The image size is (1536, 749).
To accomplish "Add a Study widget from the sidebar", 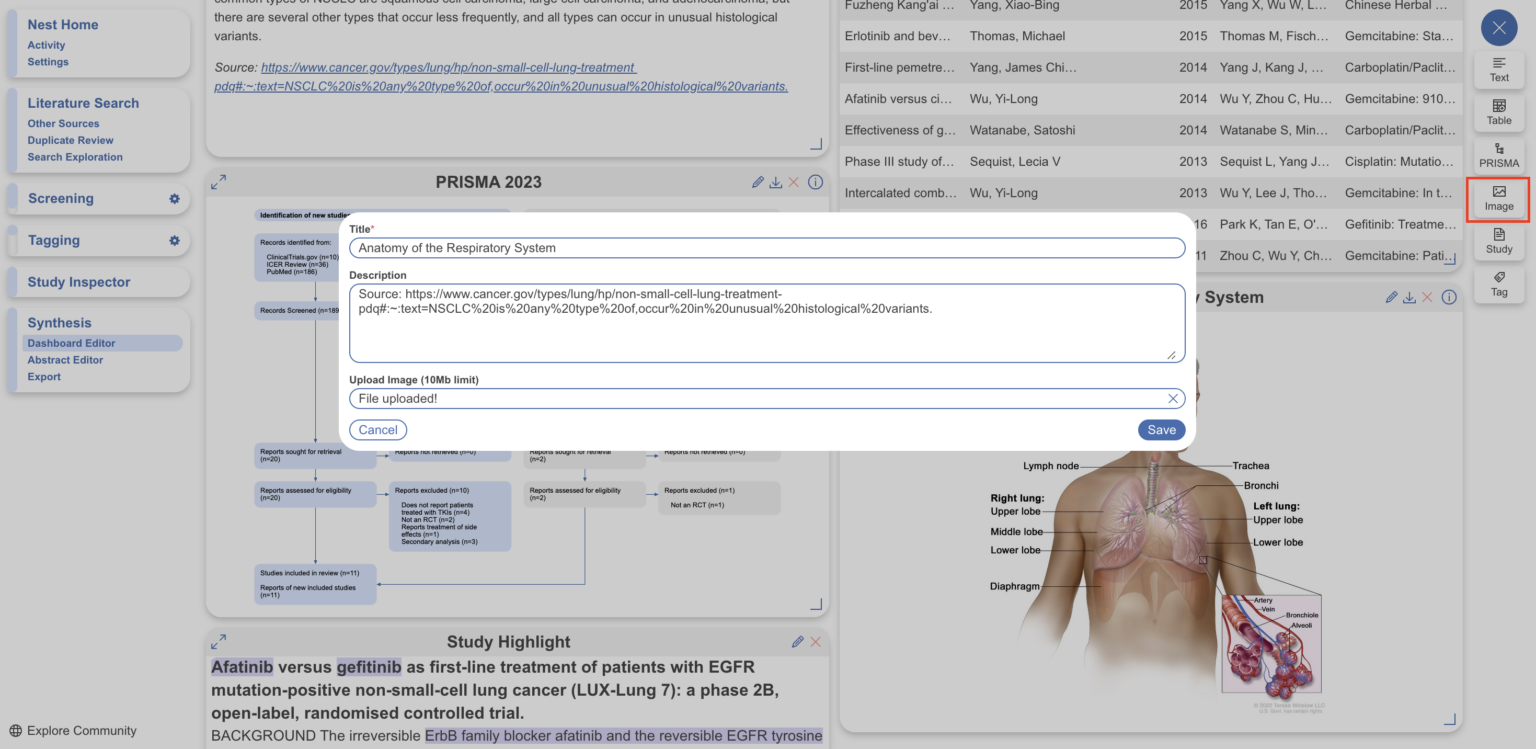I will pyautogui.click(x=1498, y=240).
